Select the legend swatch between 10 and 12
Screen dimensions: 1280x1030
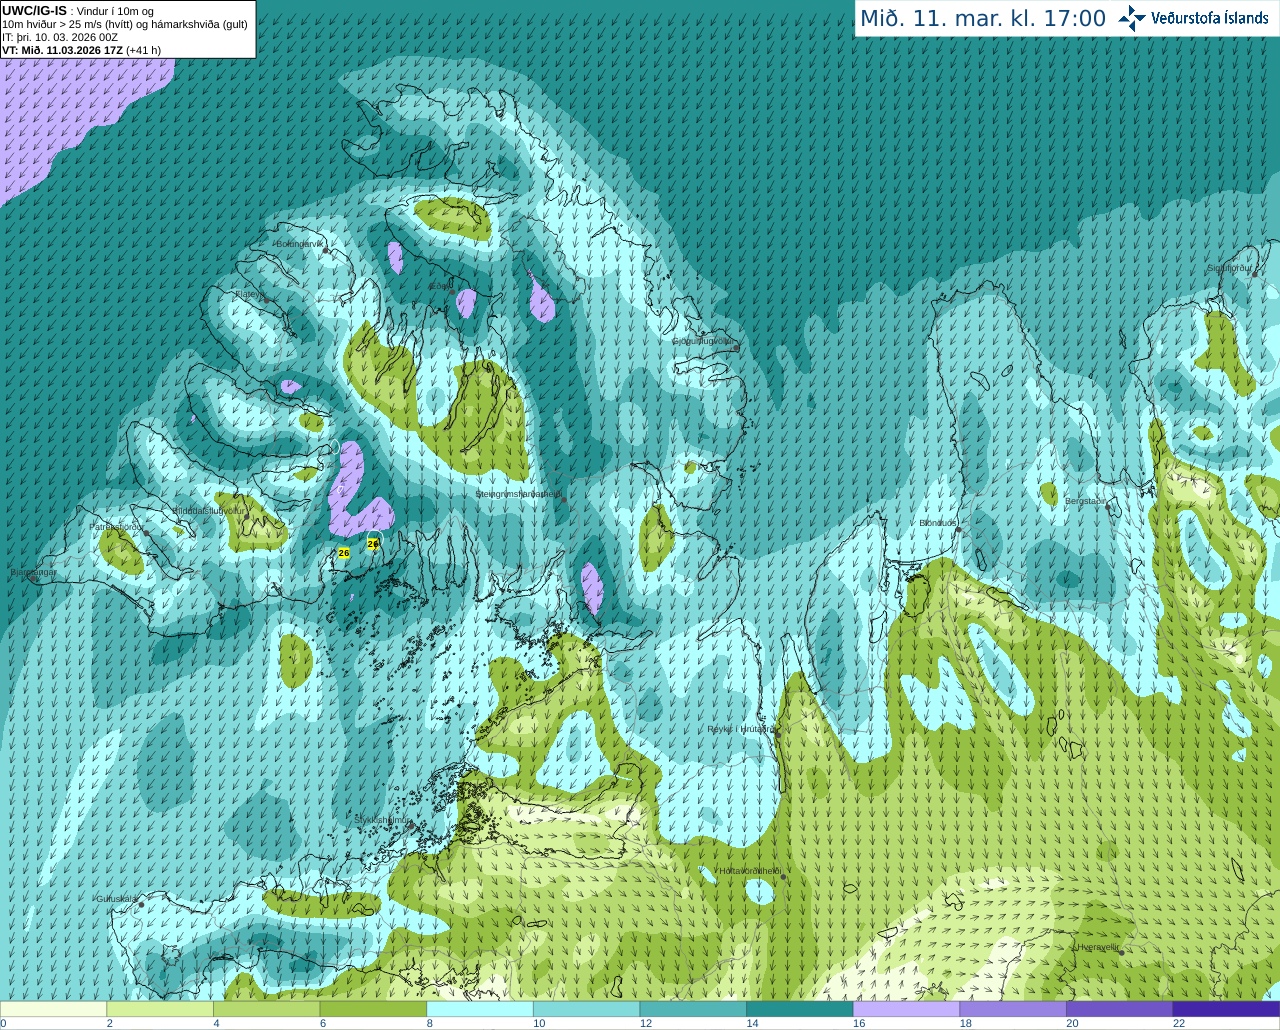click(586, 1009)
